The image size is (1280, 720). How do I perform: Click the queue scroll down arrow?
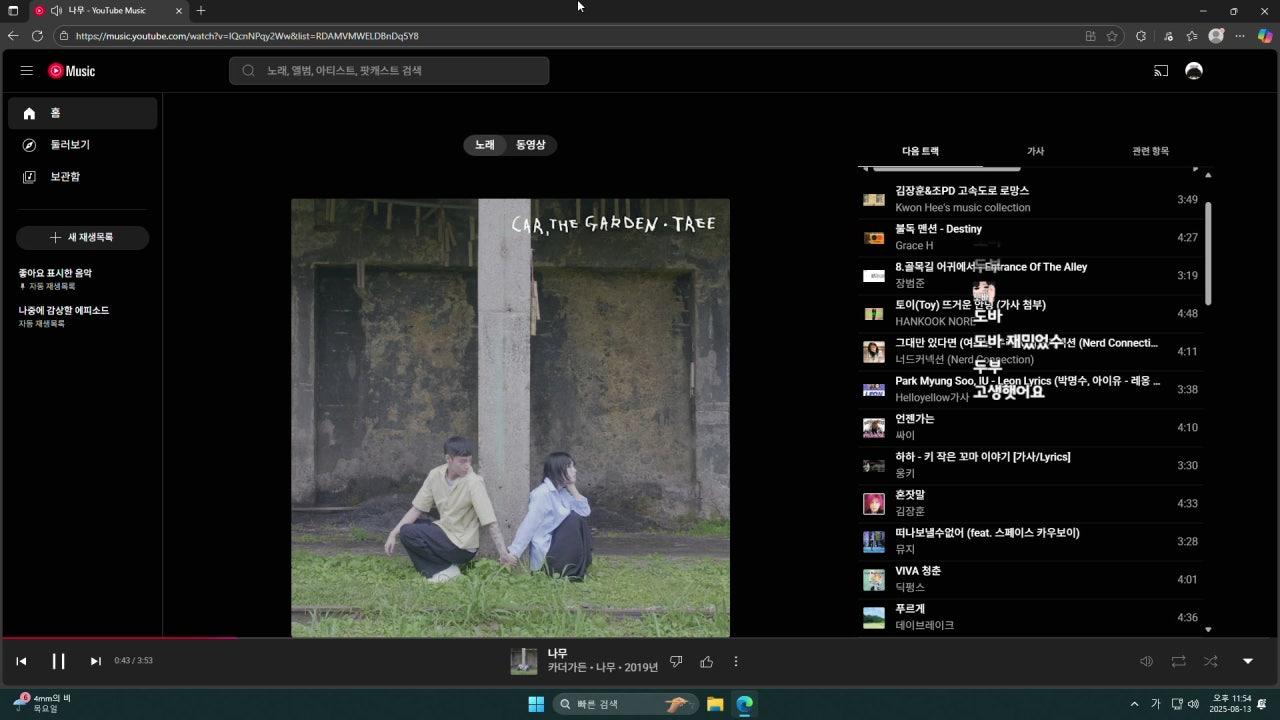point(1208,630)
